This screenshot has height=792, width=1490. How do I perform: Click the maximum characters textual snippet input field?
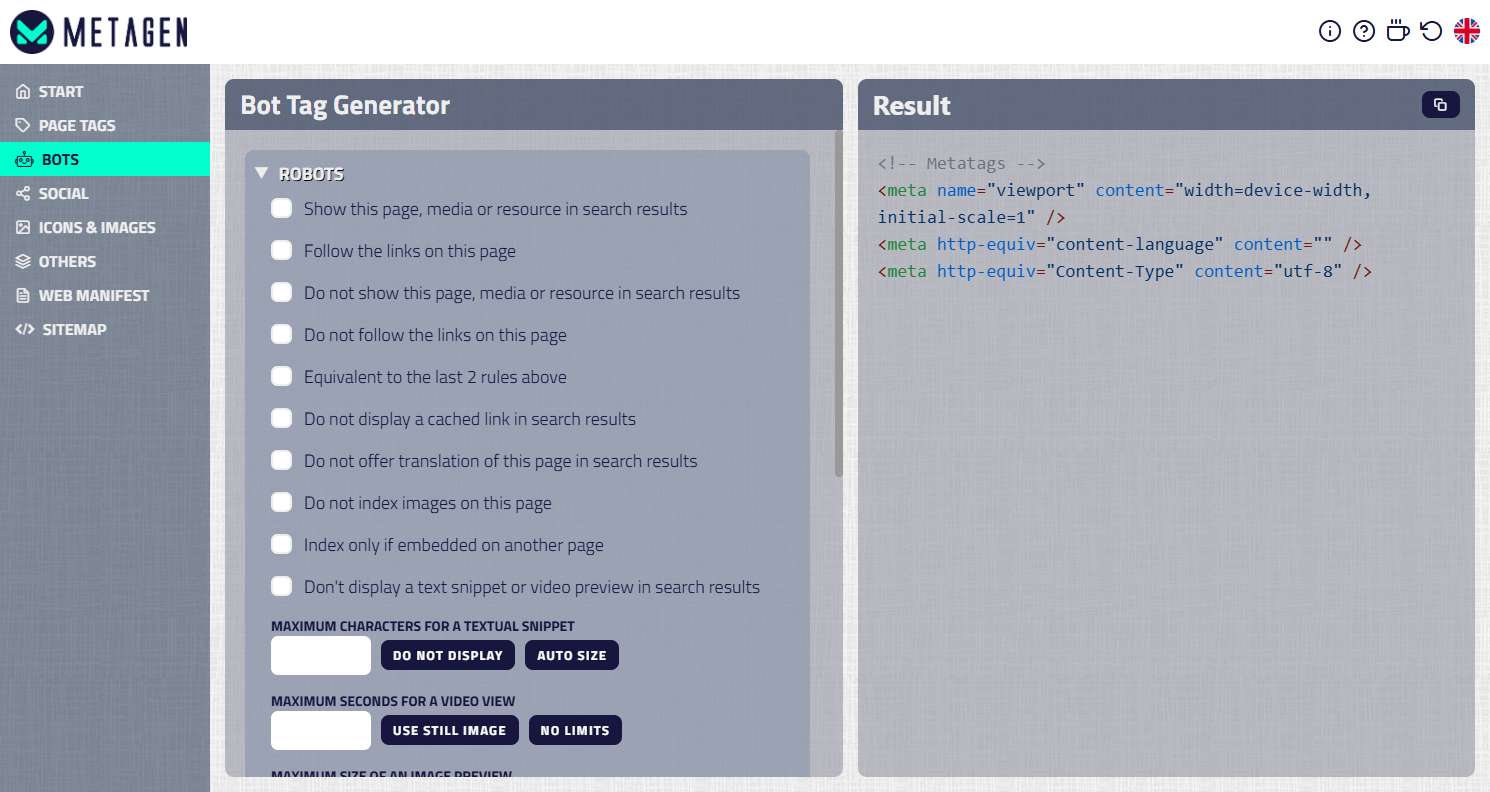tap(320, 655)
